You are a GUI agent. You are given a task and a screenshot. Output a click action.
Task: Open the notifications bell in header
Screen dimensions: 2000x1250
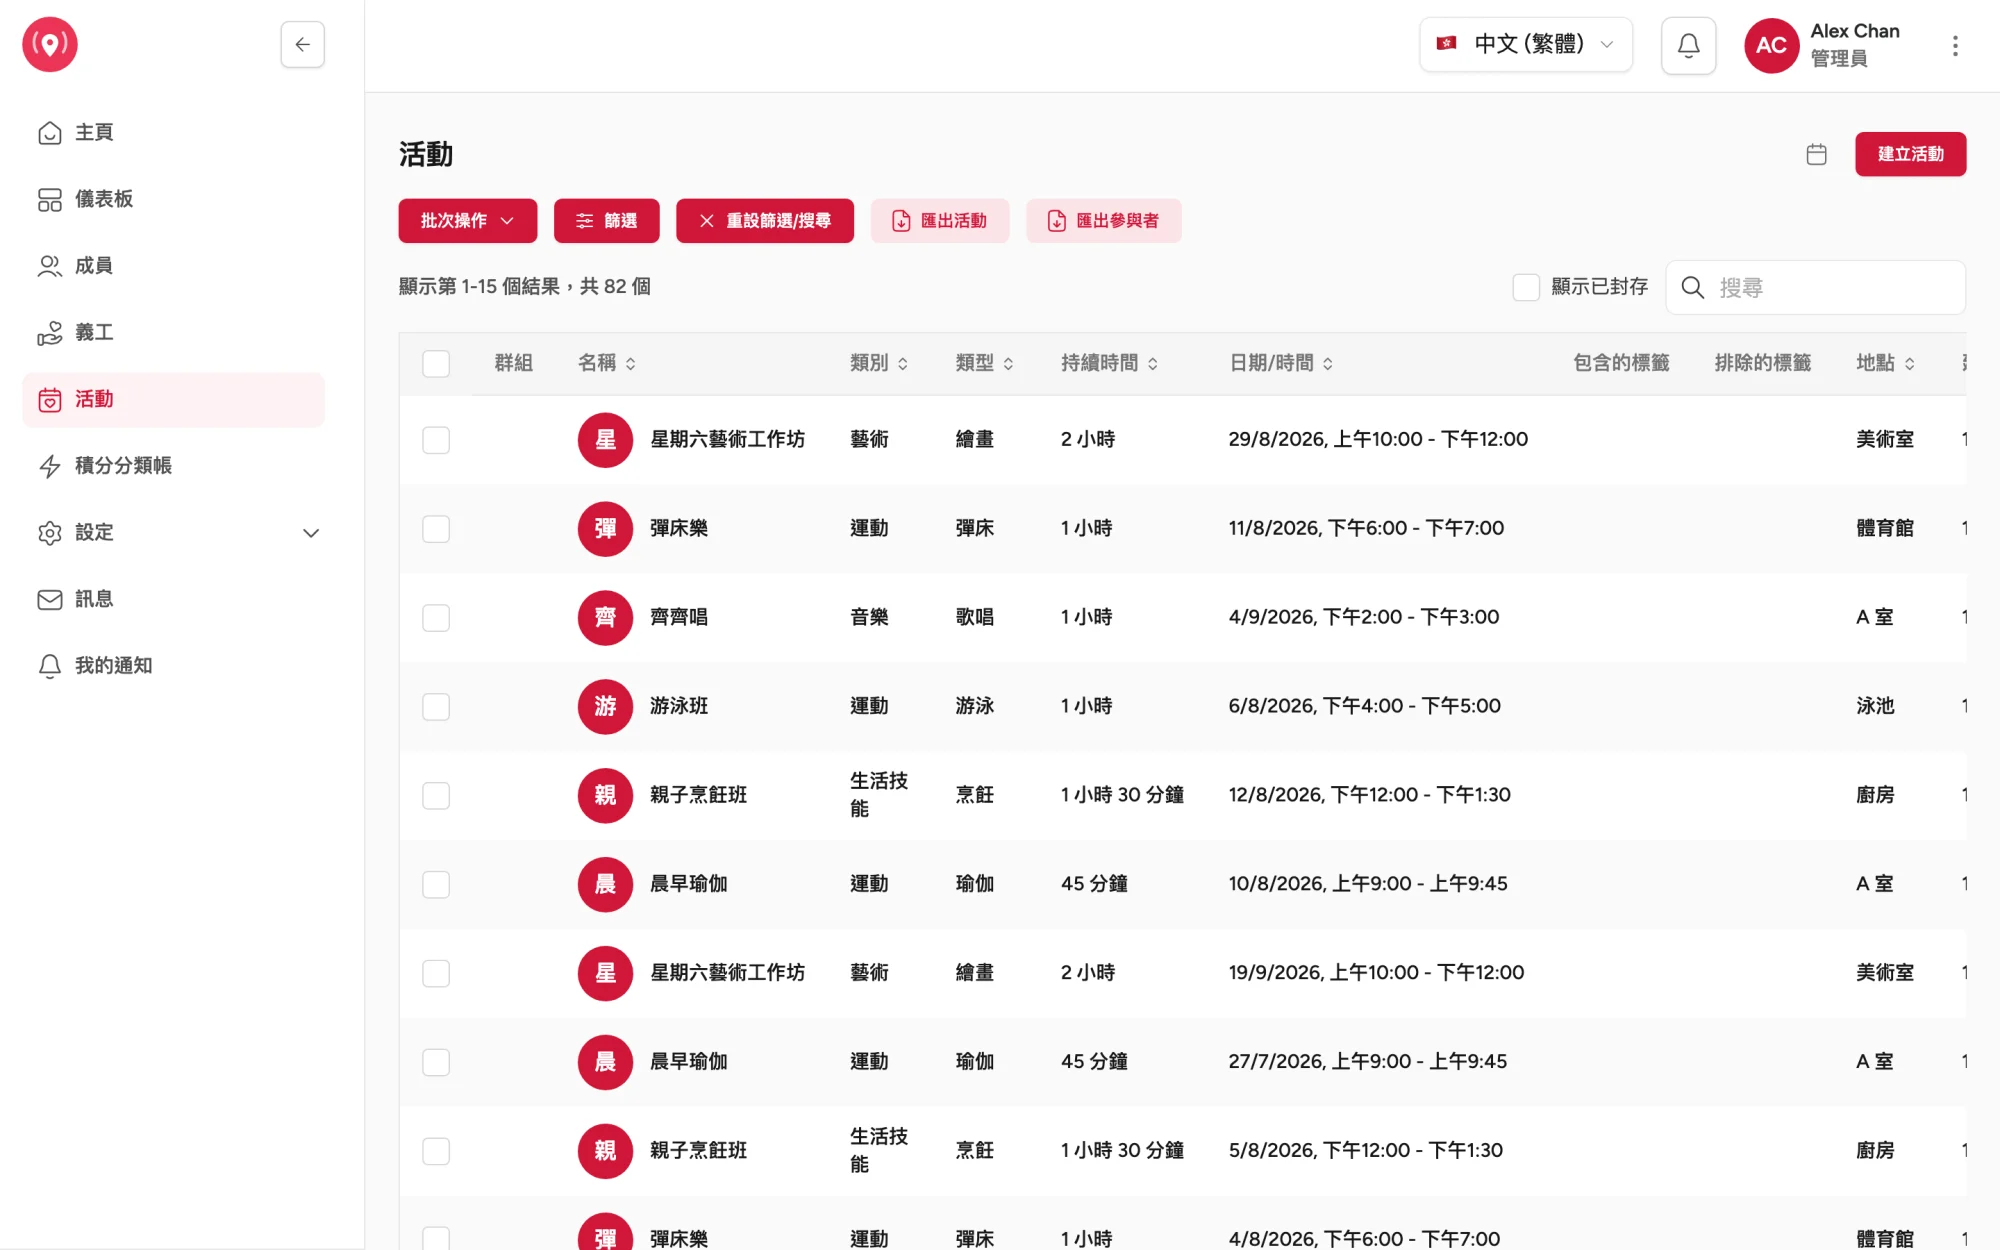coord(1688,45)
